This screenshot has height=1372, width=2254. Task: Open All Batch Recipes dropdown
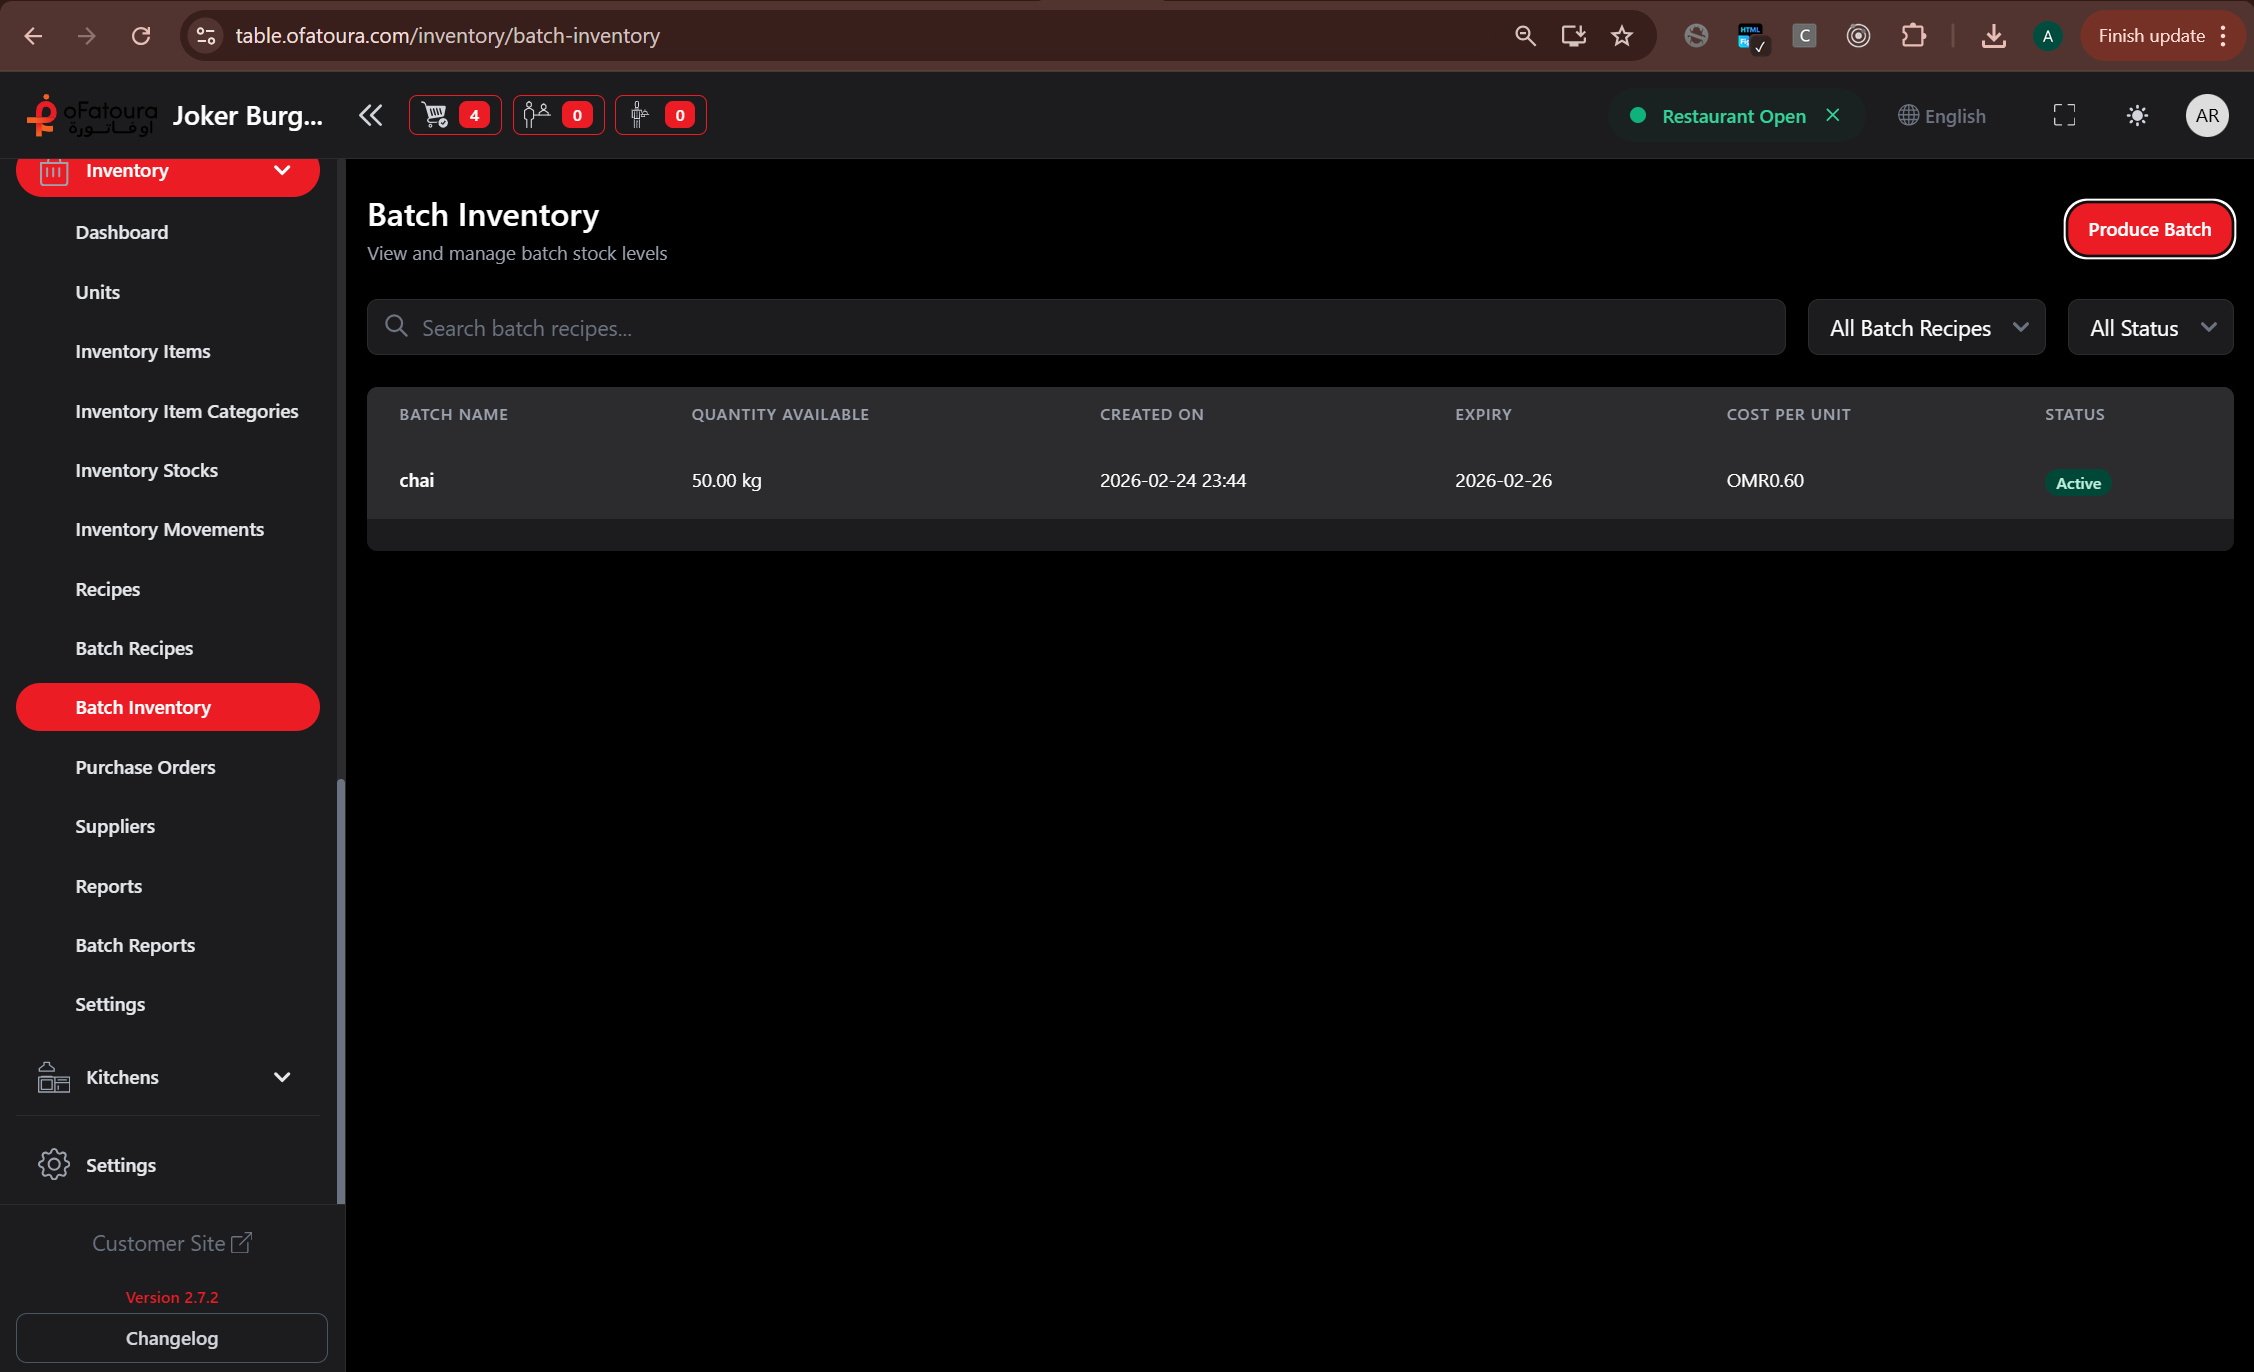pyautogui.click(x=1926, y=328)
